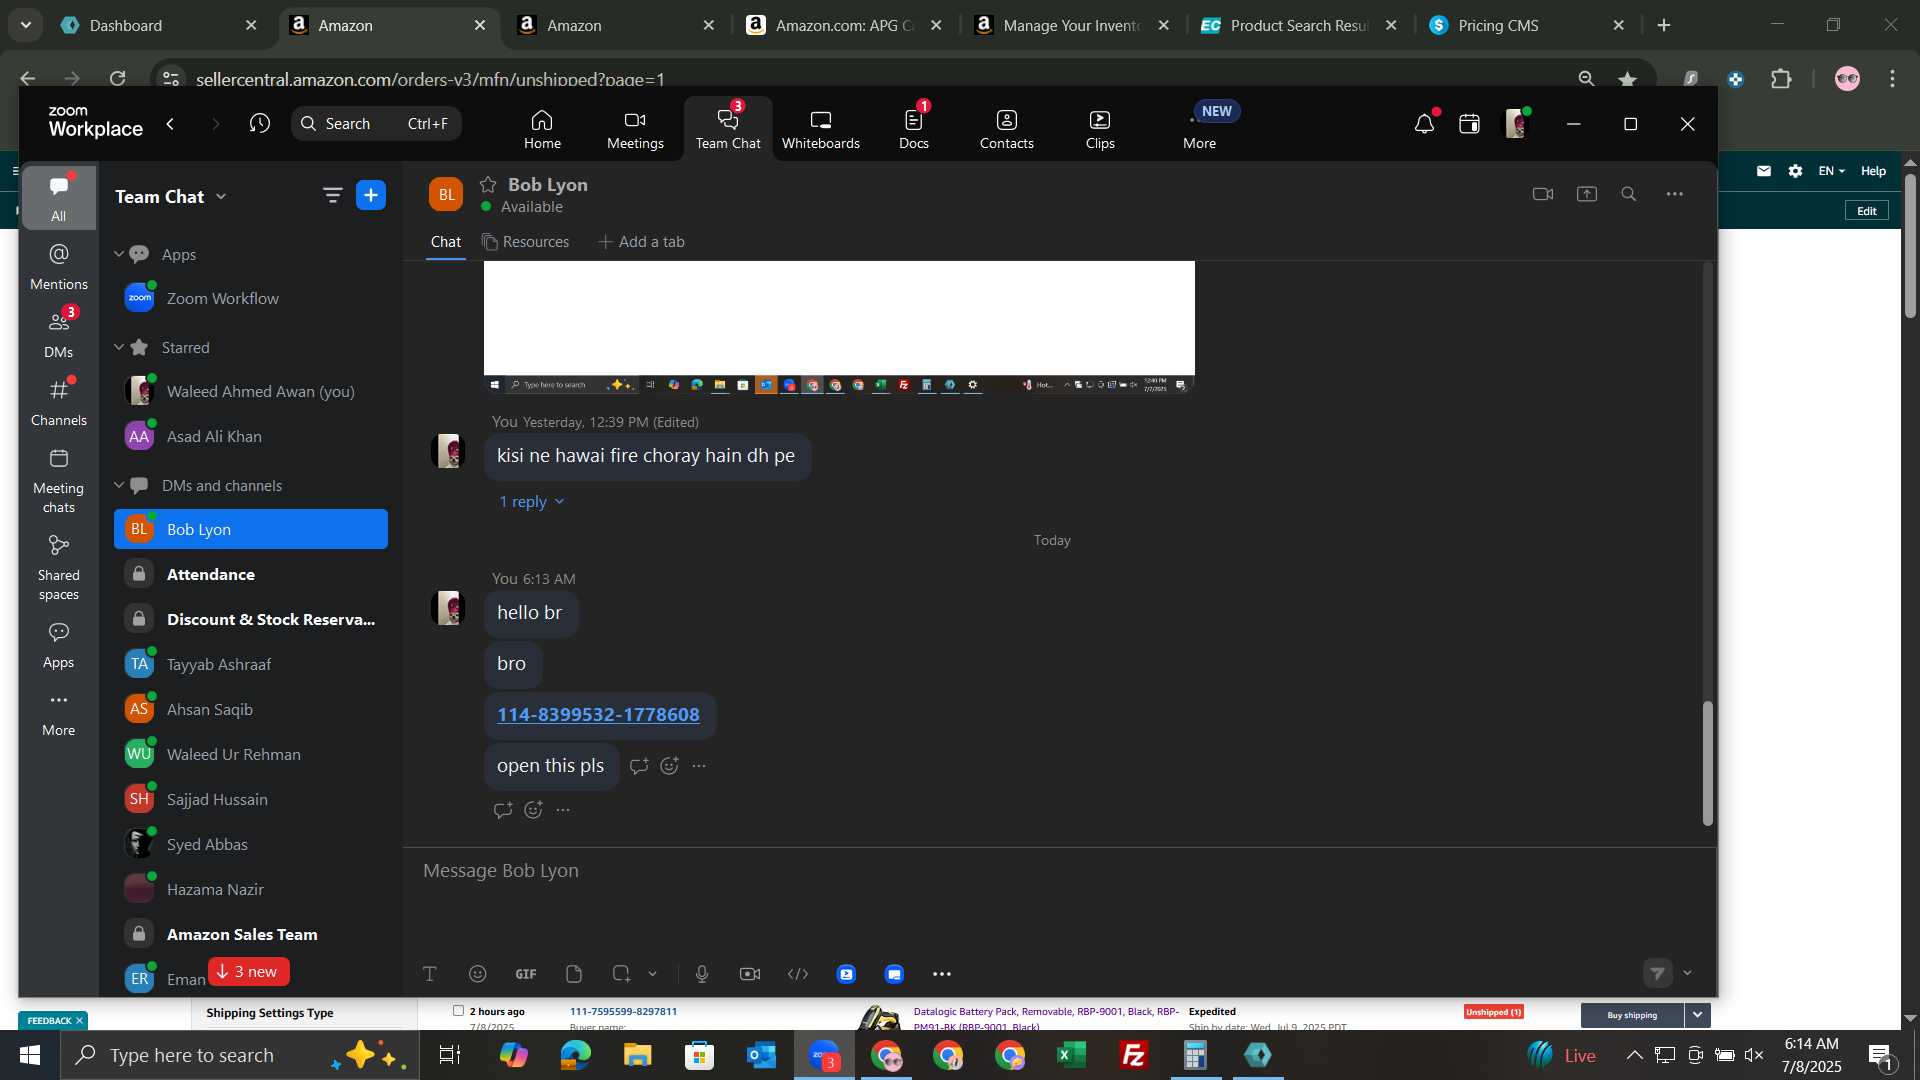The height and width of the screenshot is (1080, 1920).
Task: Open send options dropdown next to send
Action: point(1688,973)
